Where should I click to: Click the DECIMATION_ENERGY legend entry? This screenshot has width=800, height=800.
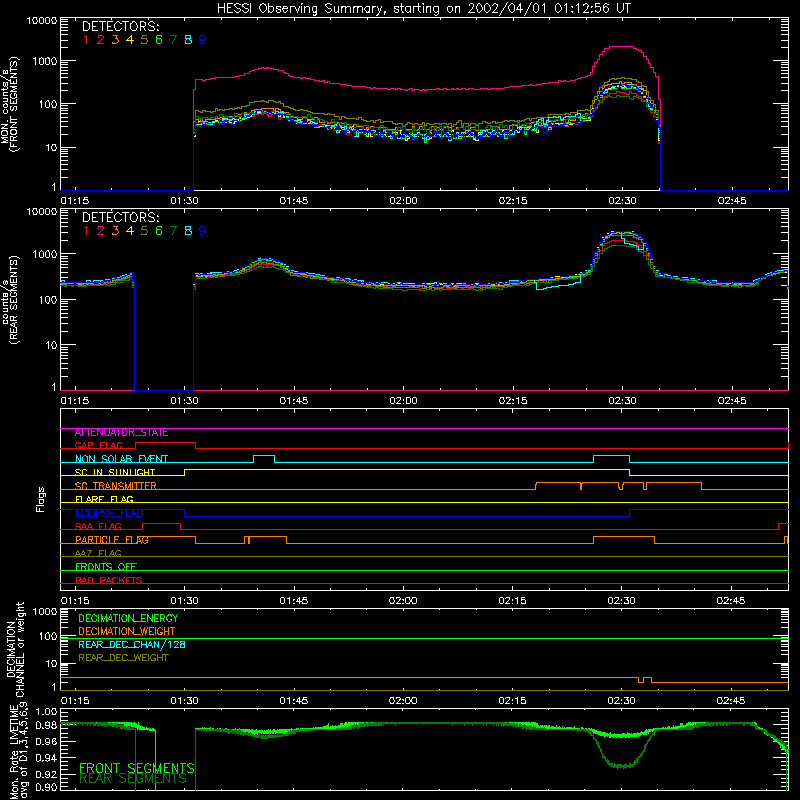click(128, 618)
